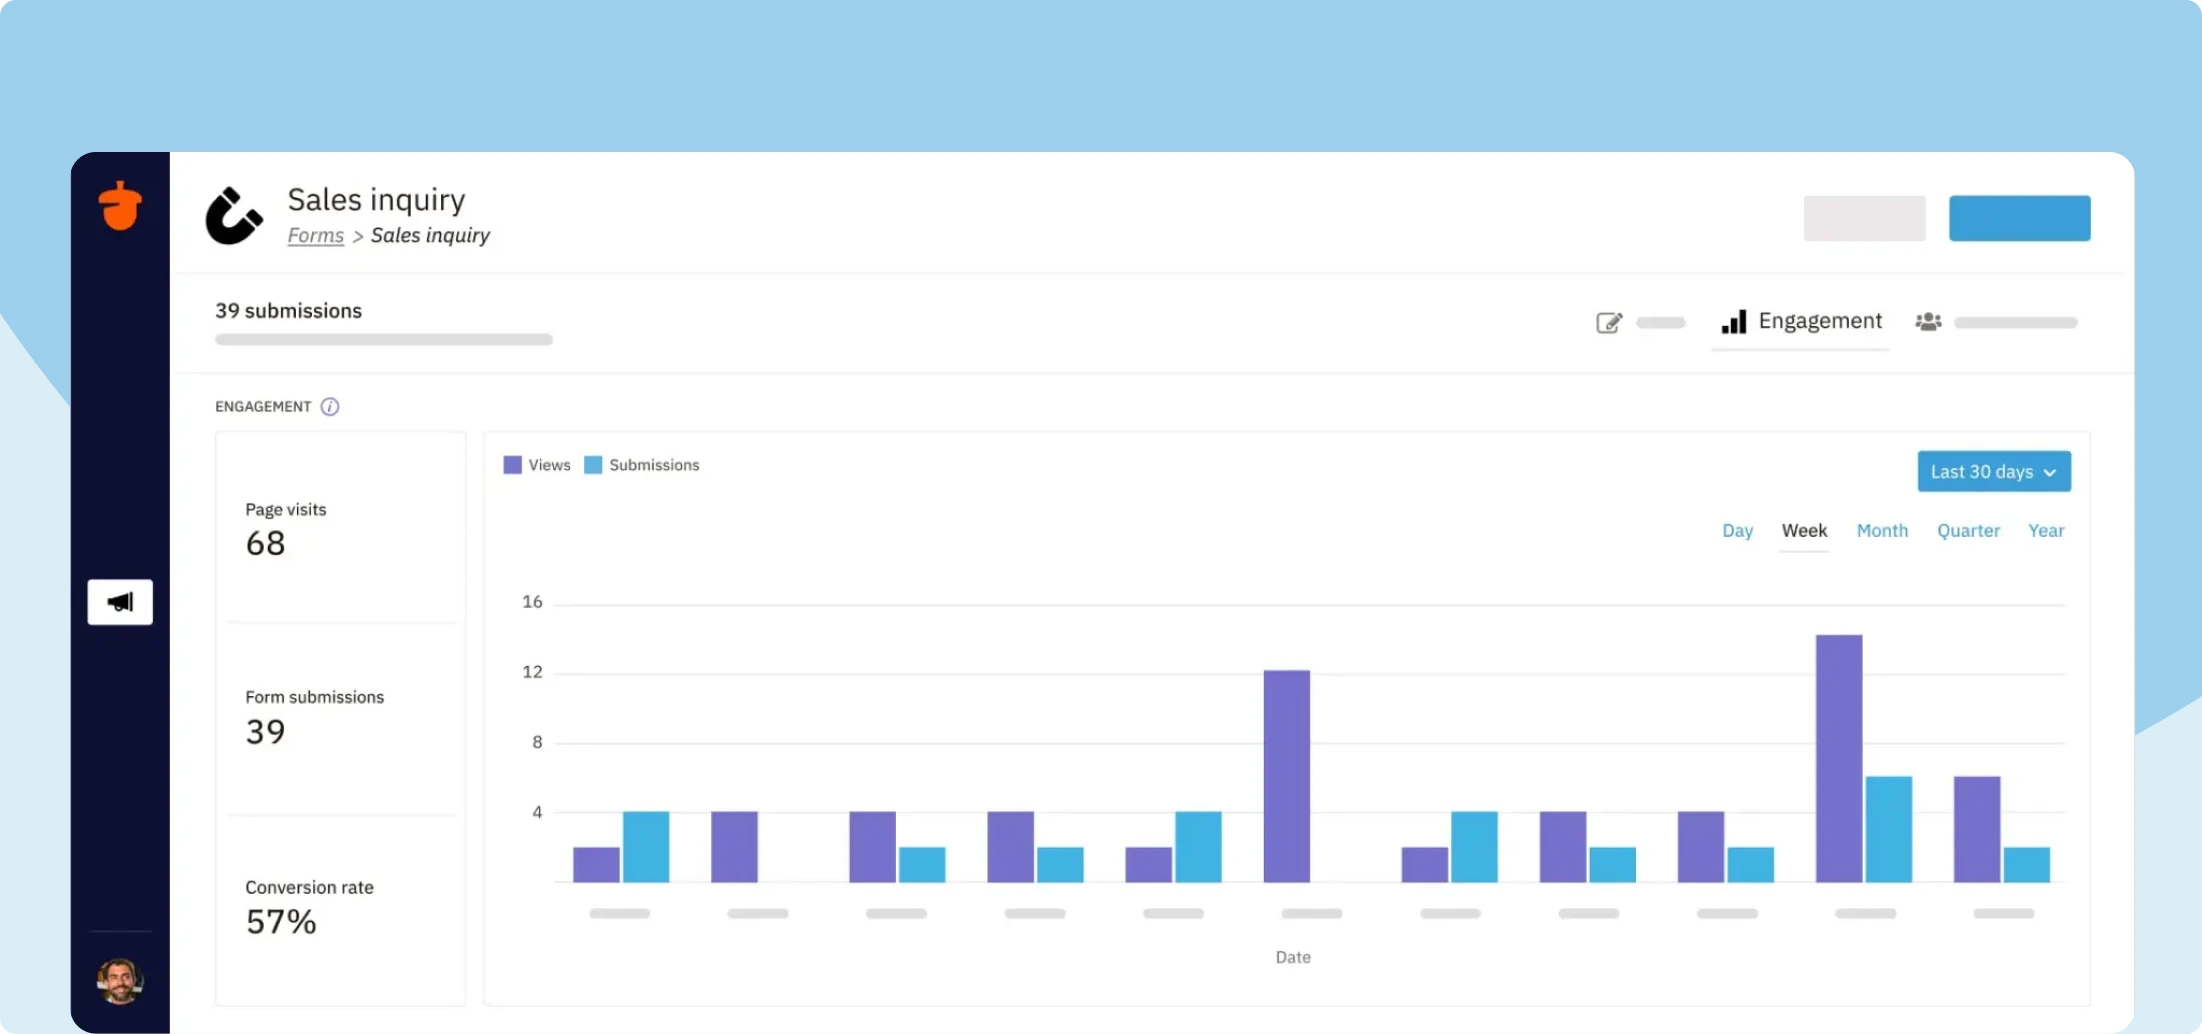The width and height of the screenshot is (2202, 1034).
Task: Click the magnet icon next to Sales inquiry
Action: click(x=233, y=215)
